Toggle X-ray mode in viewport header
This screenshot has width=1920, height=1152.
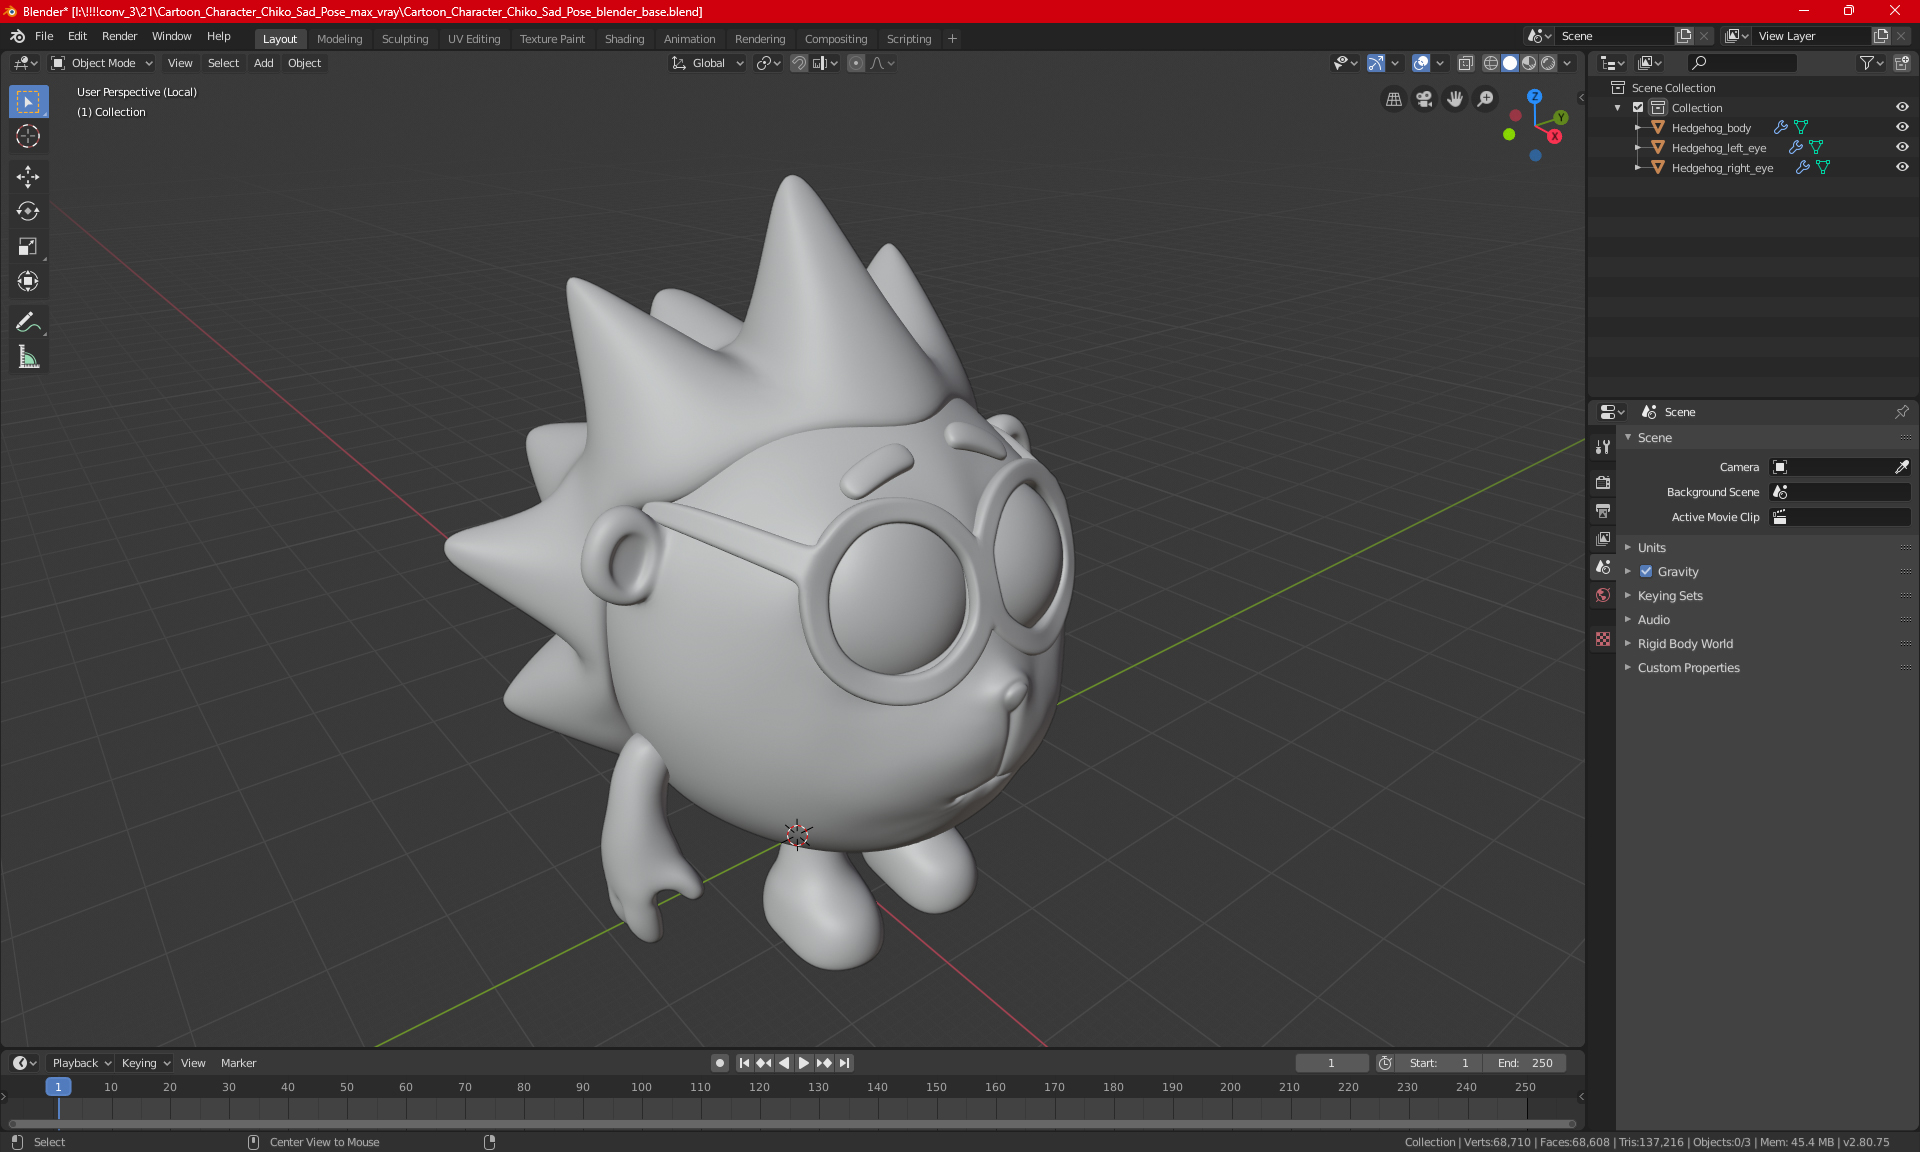[x=1465, y=63]
